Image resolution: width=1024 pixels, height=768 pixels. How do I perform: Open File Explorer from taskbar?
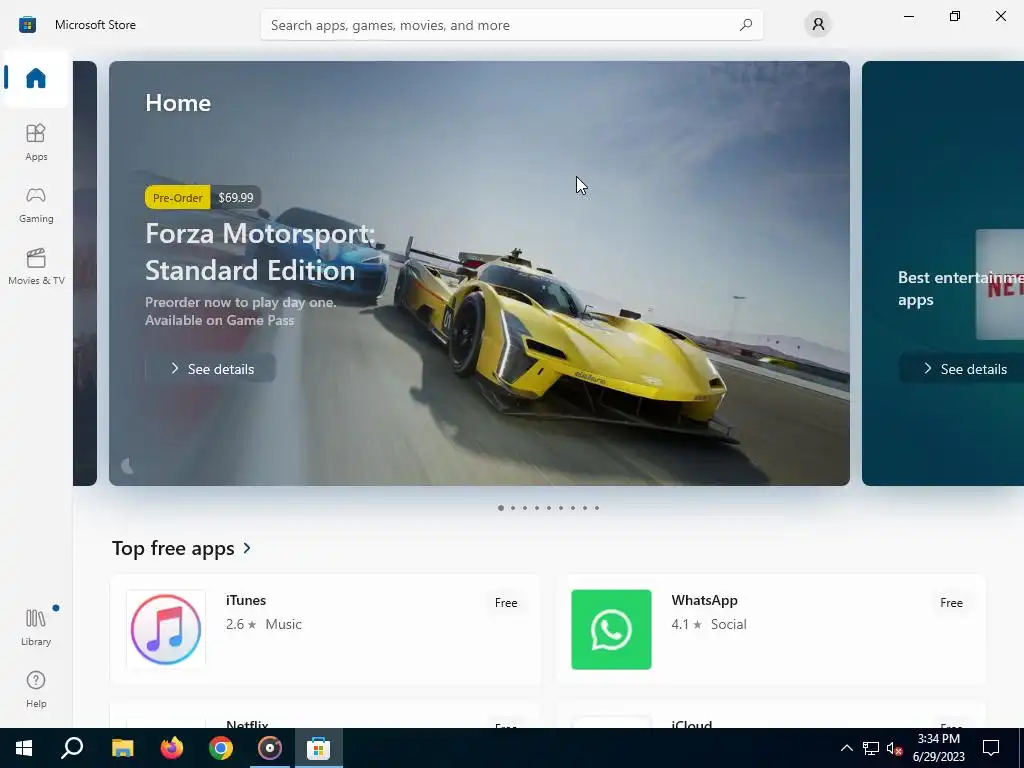coord(122,748)
